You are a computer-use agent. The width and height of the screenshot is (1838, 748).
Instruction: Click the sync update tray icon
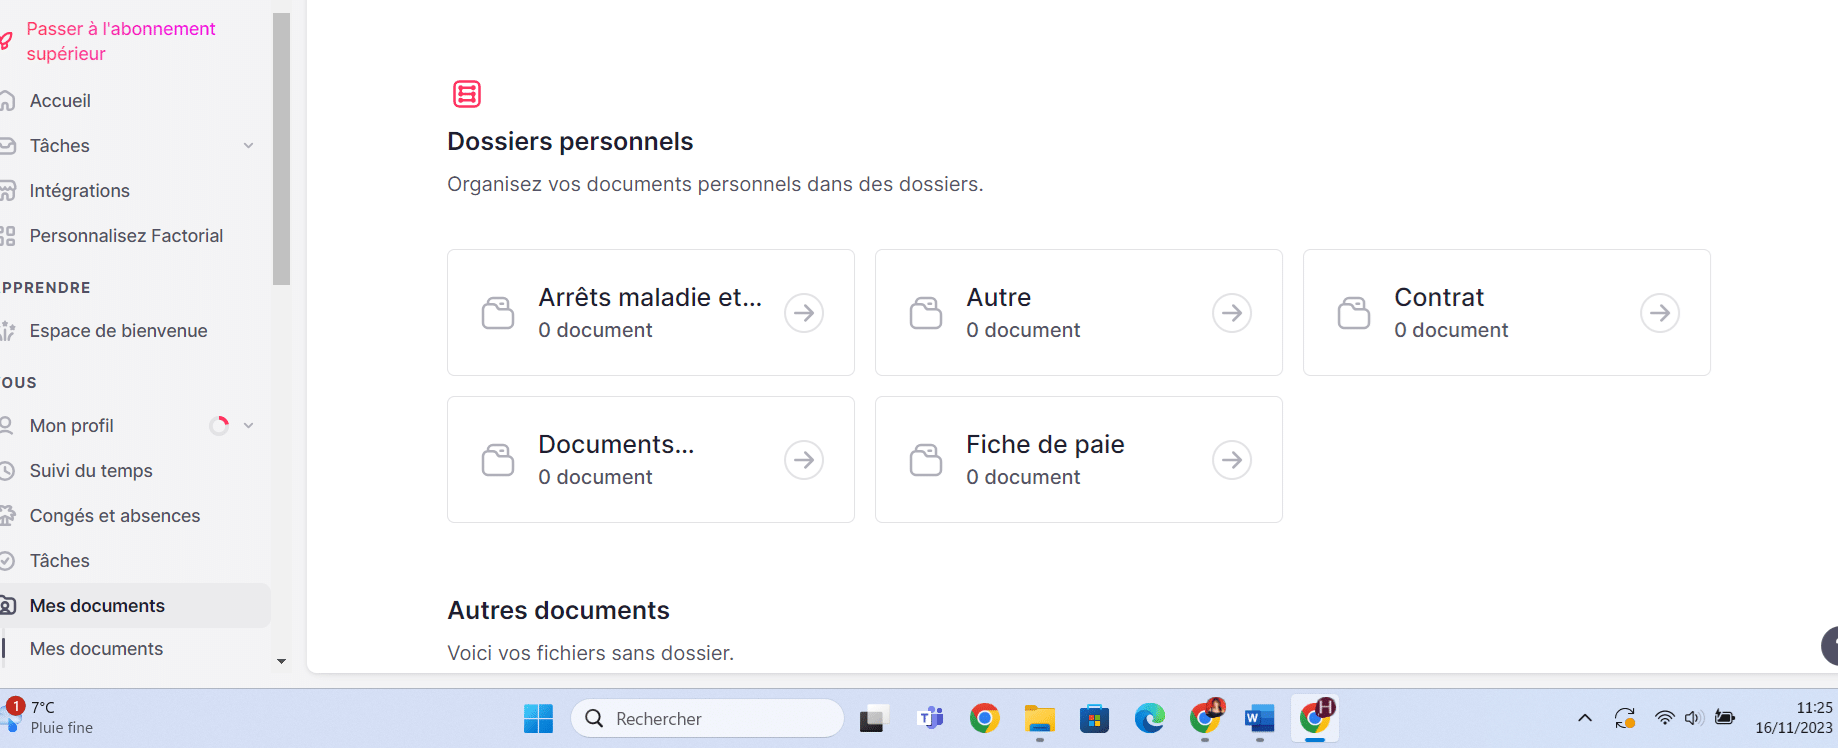coord(1625,718)
